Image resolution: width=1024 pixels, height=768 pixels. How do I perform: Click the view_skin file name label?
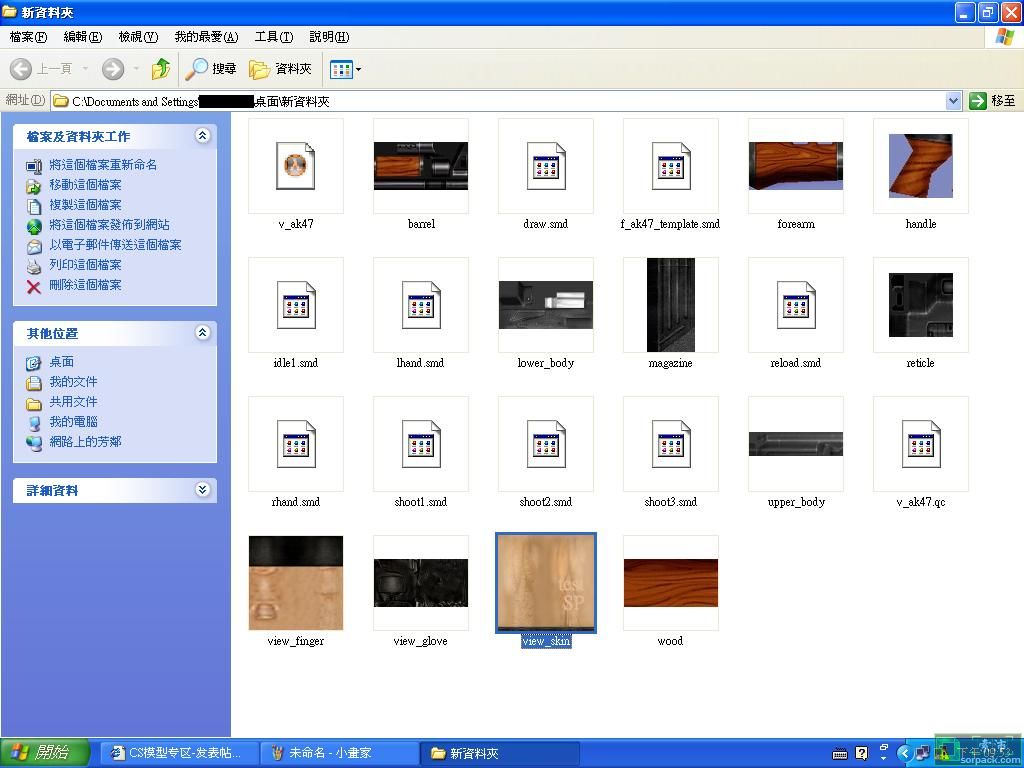(546, 641)
